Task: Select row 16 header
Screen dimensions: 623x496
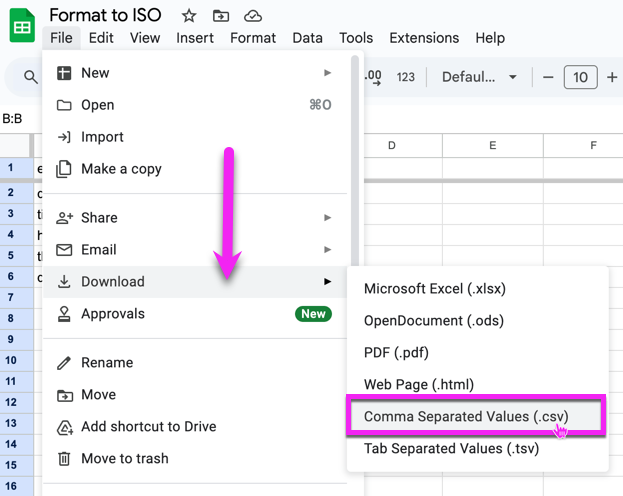Action: pos(17,486)
